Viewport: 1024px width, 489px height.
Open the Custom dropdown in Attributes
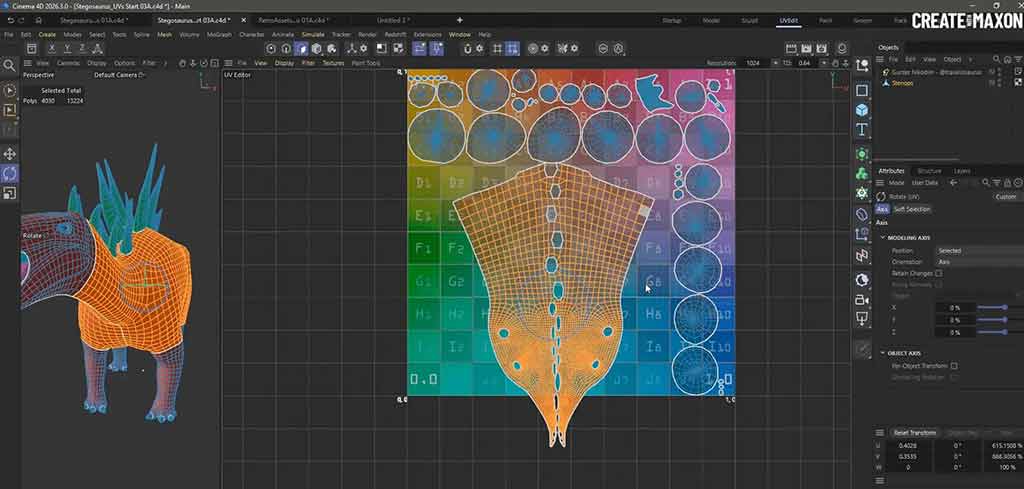click(1007, 197)
